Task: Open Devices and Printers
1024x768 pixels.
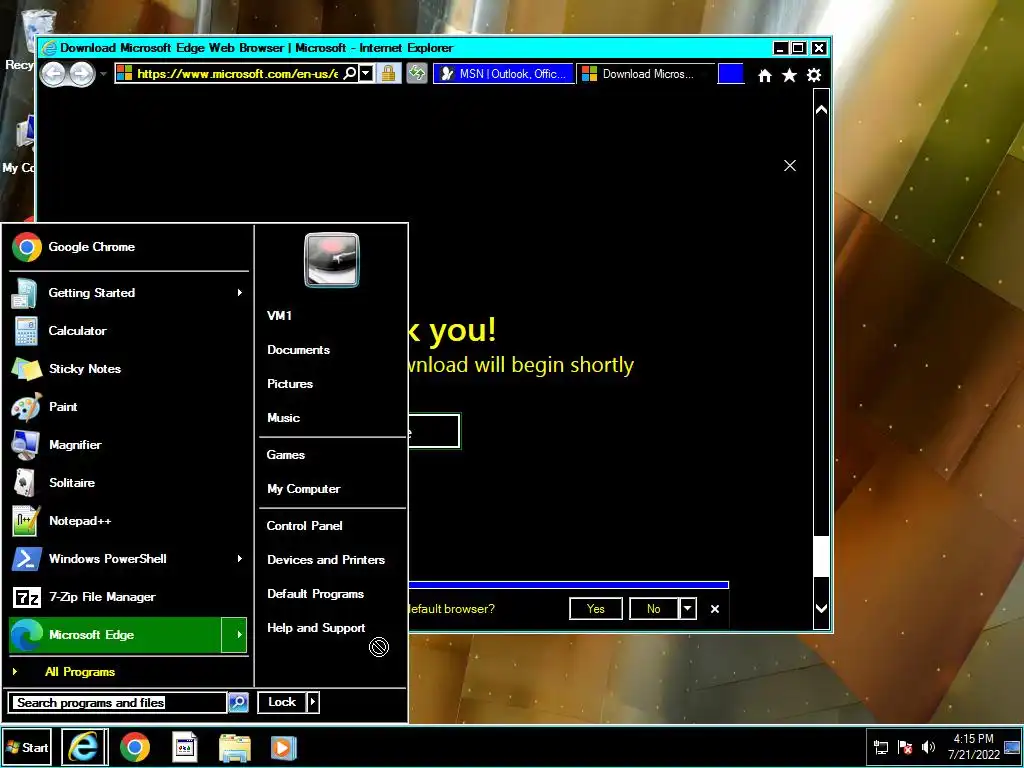Action: point(326,560)
